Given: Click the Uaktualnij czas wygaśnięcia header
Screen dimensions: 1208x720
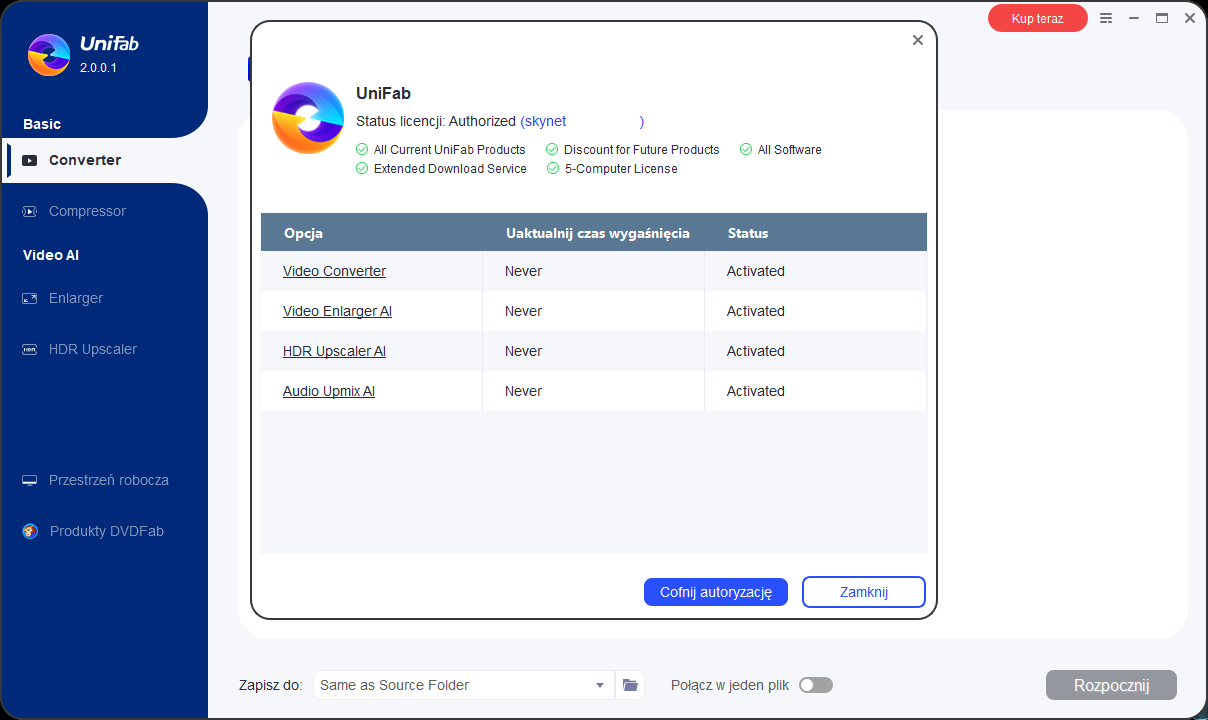Looking at the screenshot, I should [598, 233].
